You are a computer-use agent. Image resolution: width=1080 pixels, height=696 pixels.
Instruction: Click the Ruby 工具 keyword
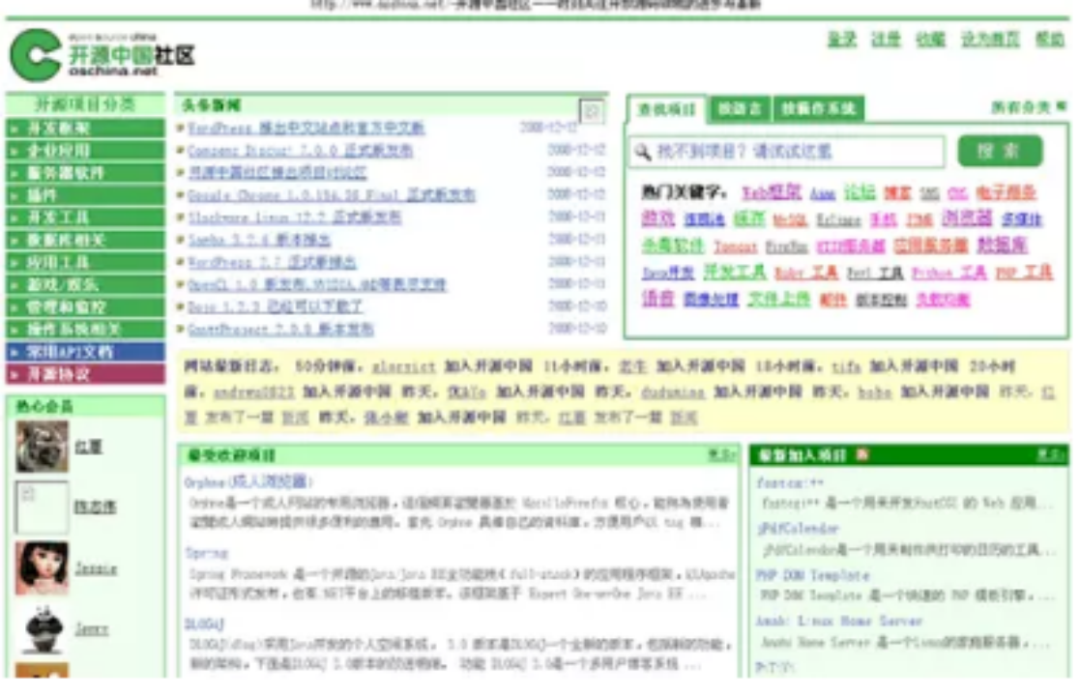coord(806,273)
